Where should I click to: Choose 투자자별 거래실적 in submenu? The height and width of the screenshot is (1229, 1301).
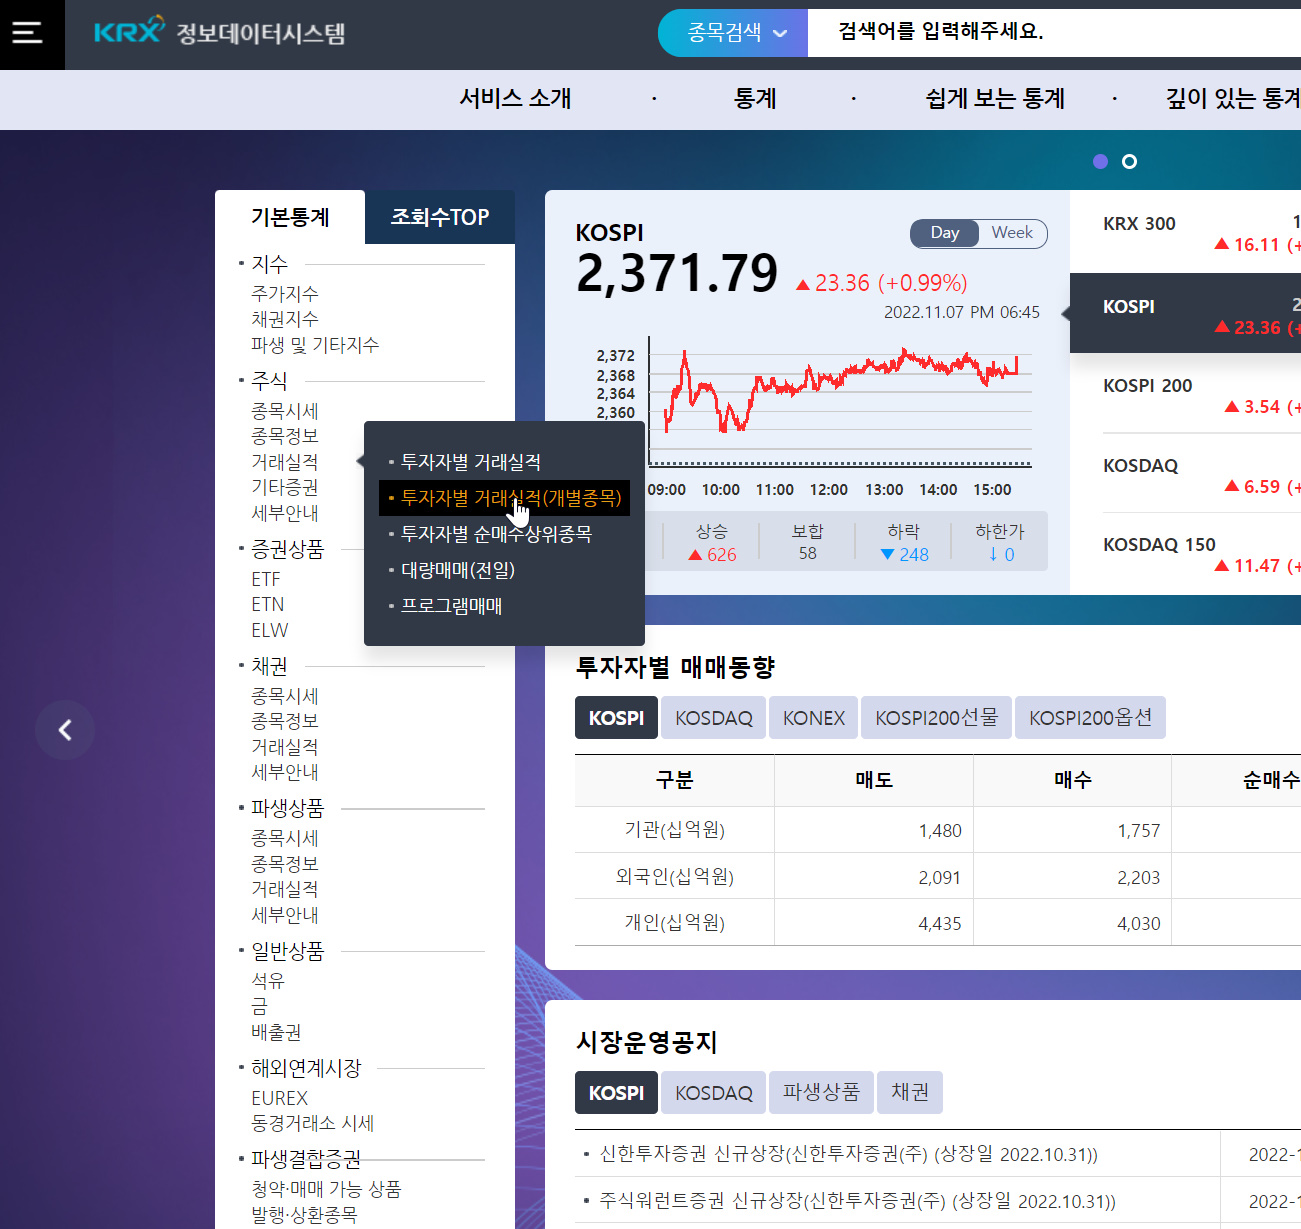click(471, 462)
